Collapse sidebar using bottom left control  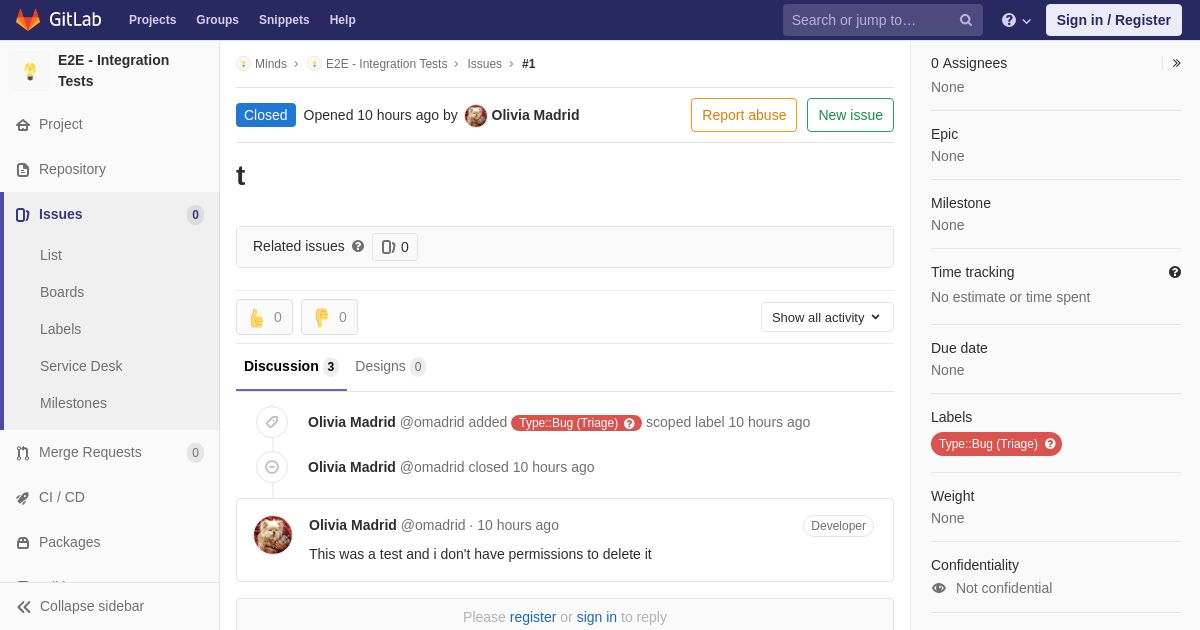coord(80,606)
